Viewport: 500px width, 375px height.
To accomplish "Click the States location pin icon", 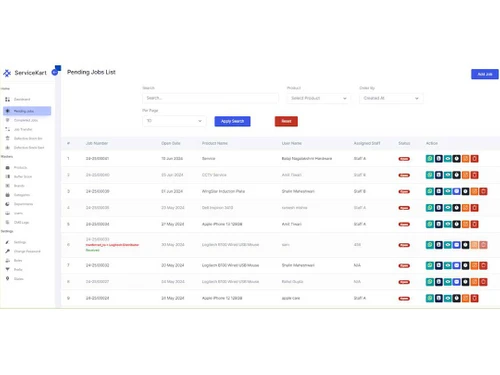I will [7, 278].
